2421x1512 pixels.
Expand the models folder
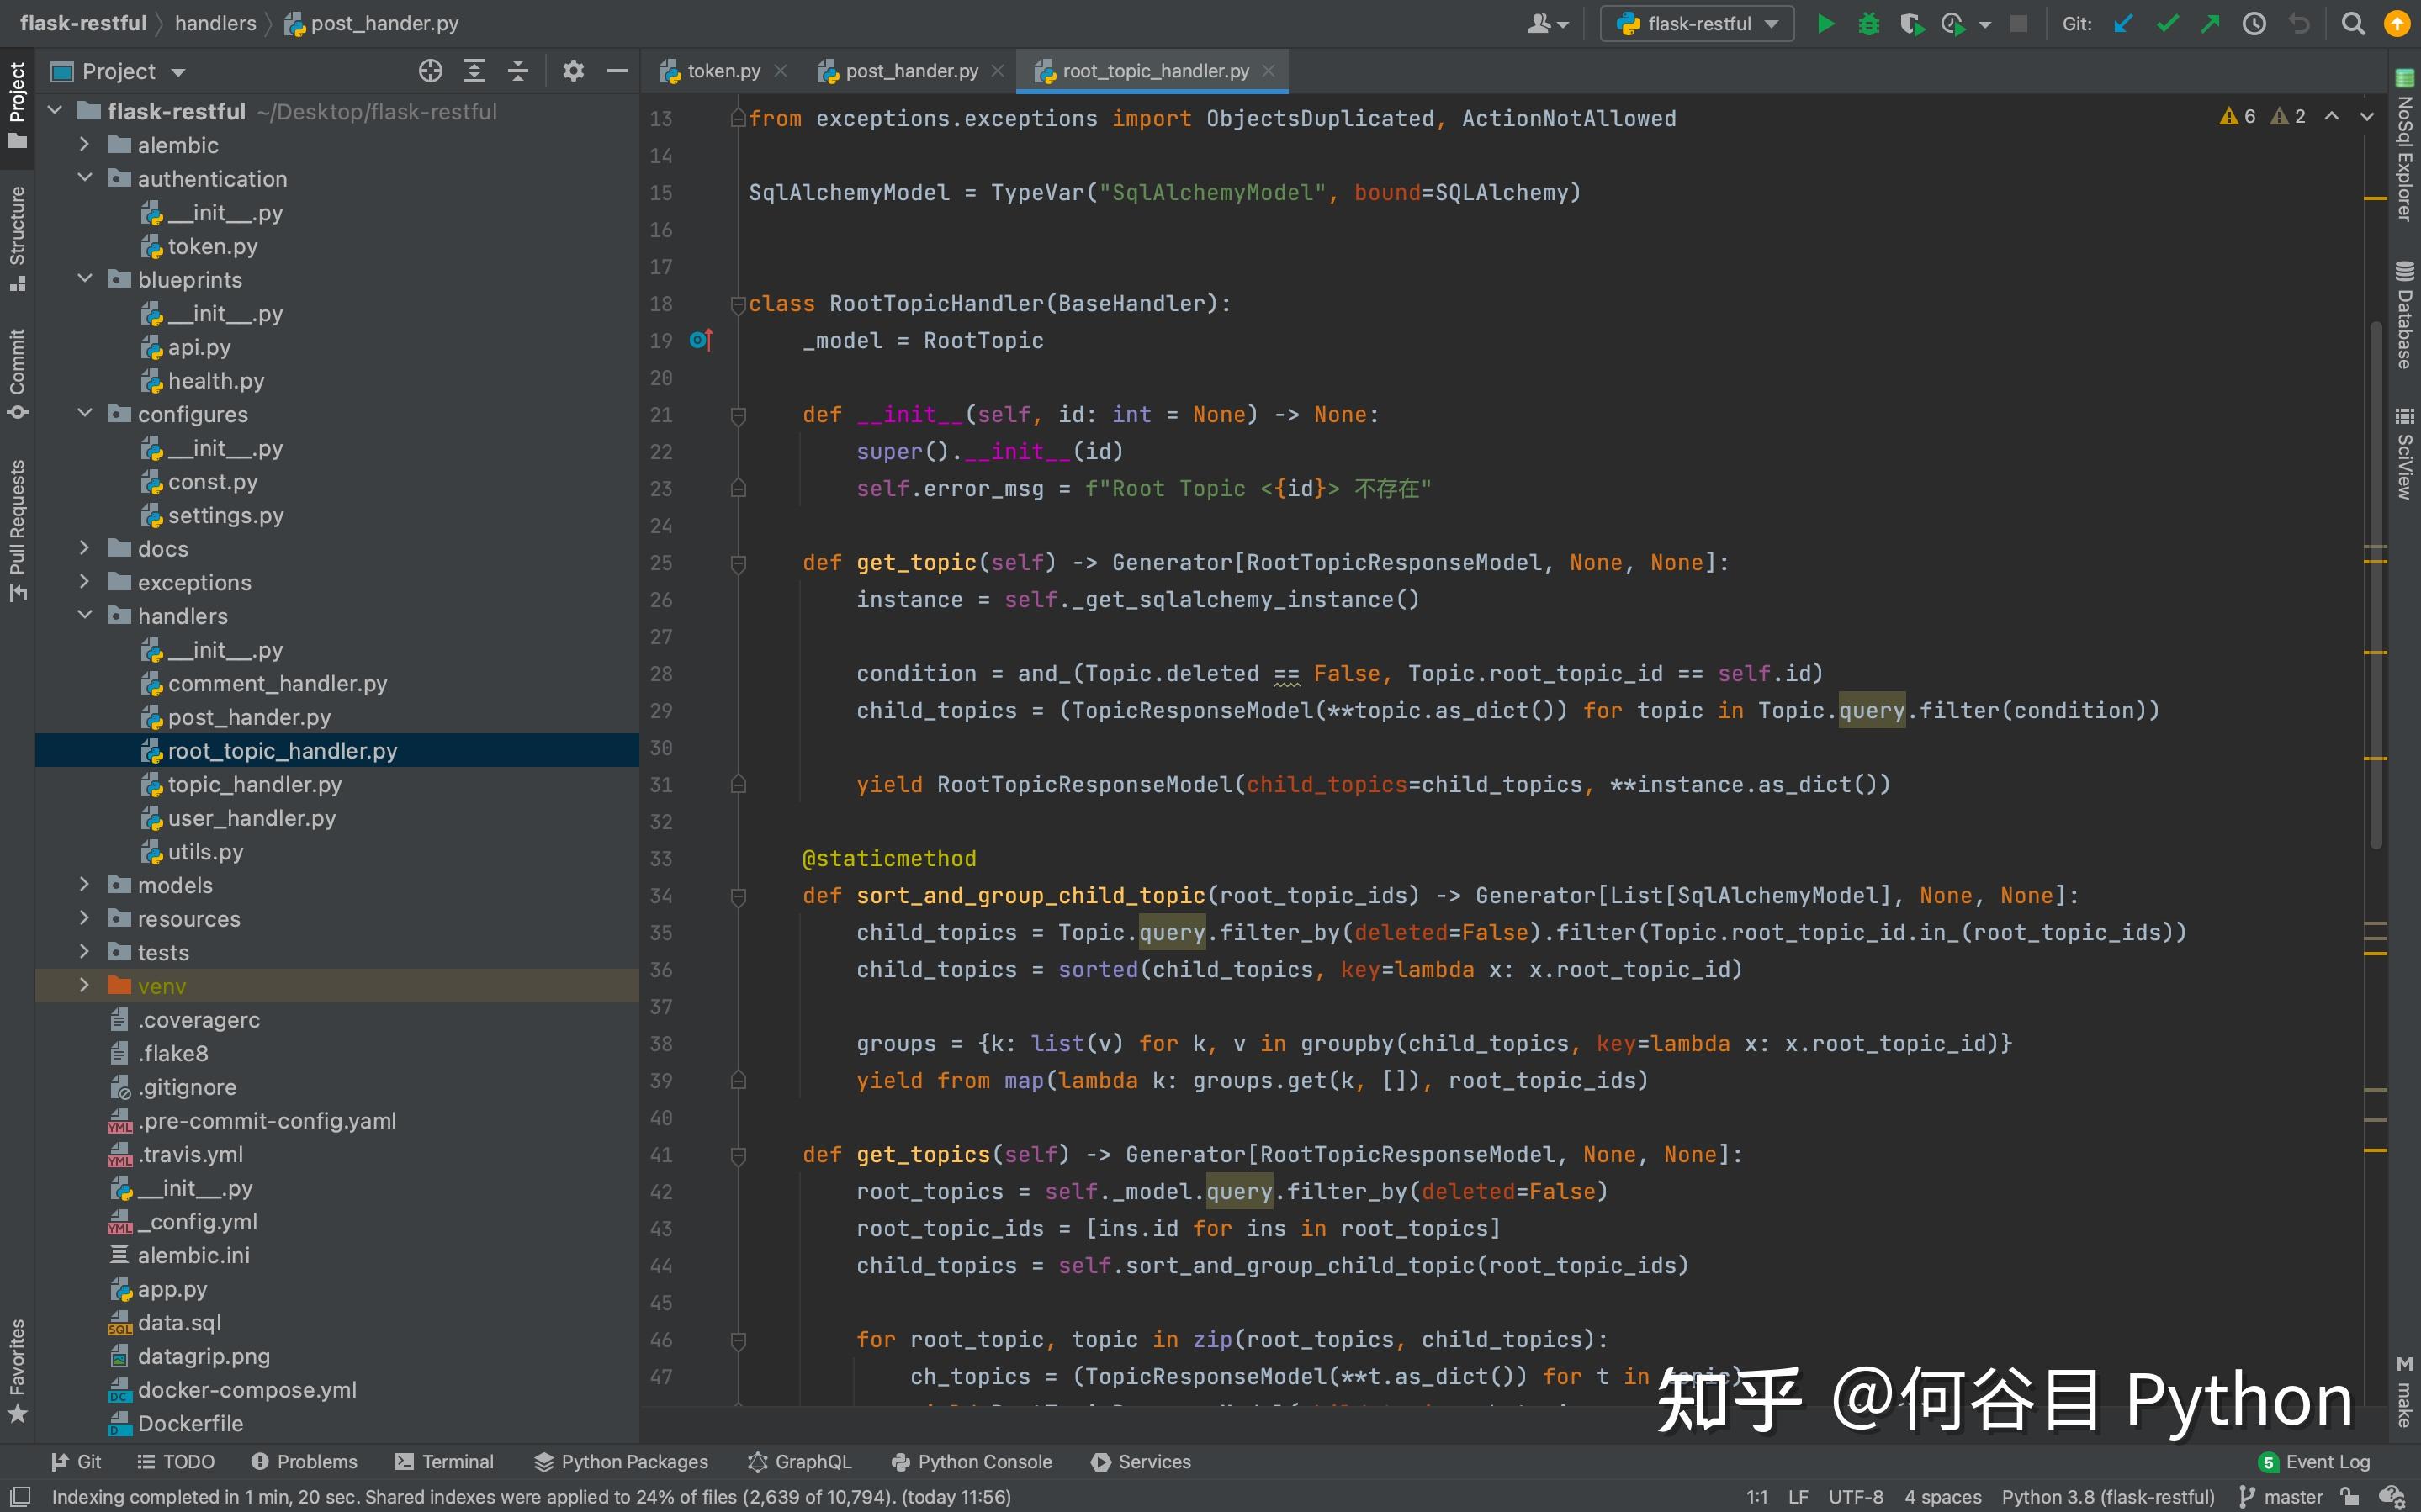click(85, 885)
